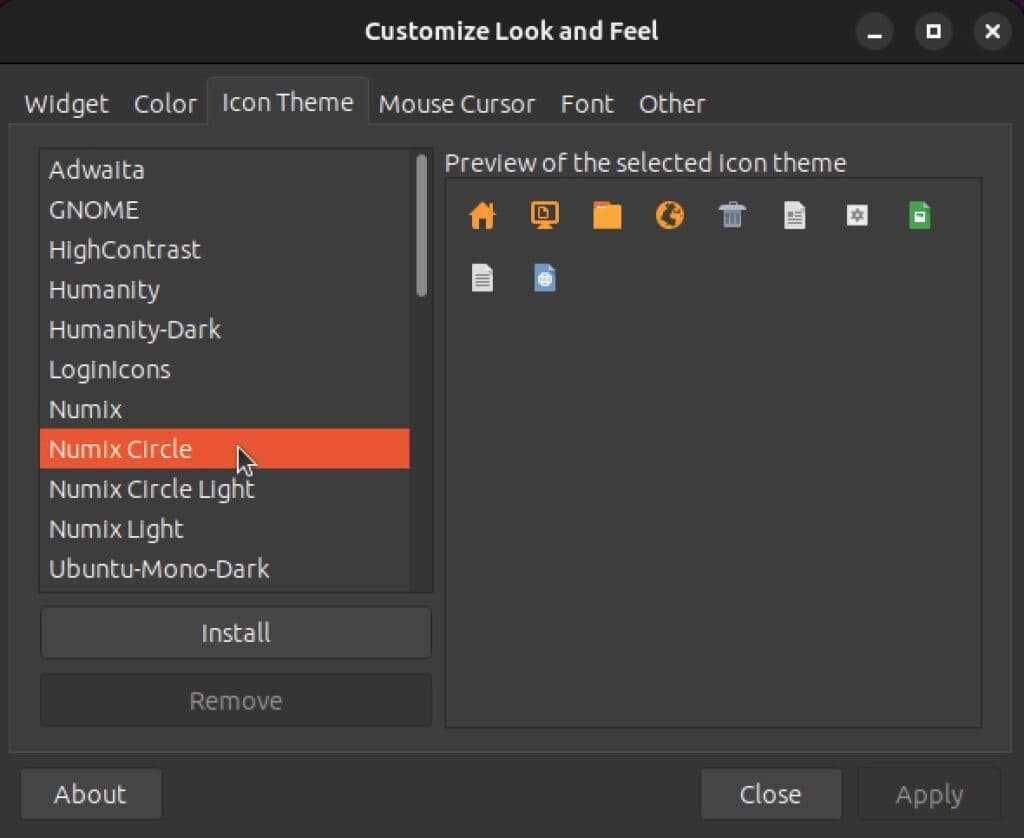Click the Close button at bottom
This screenshot has width=1024, height=838.
pos(771,794)
